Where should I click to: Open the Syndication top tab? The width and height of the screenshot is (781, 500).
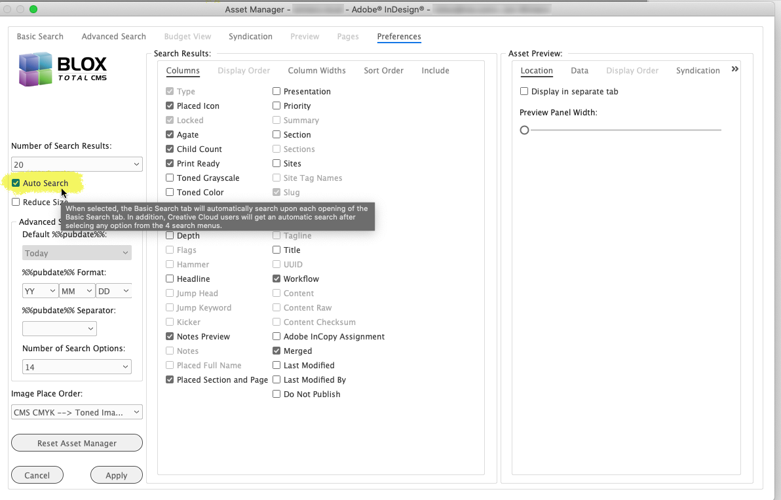251,36
